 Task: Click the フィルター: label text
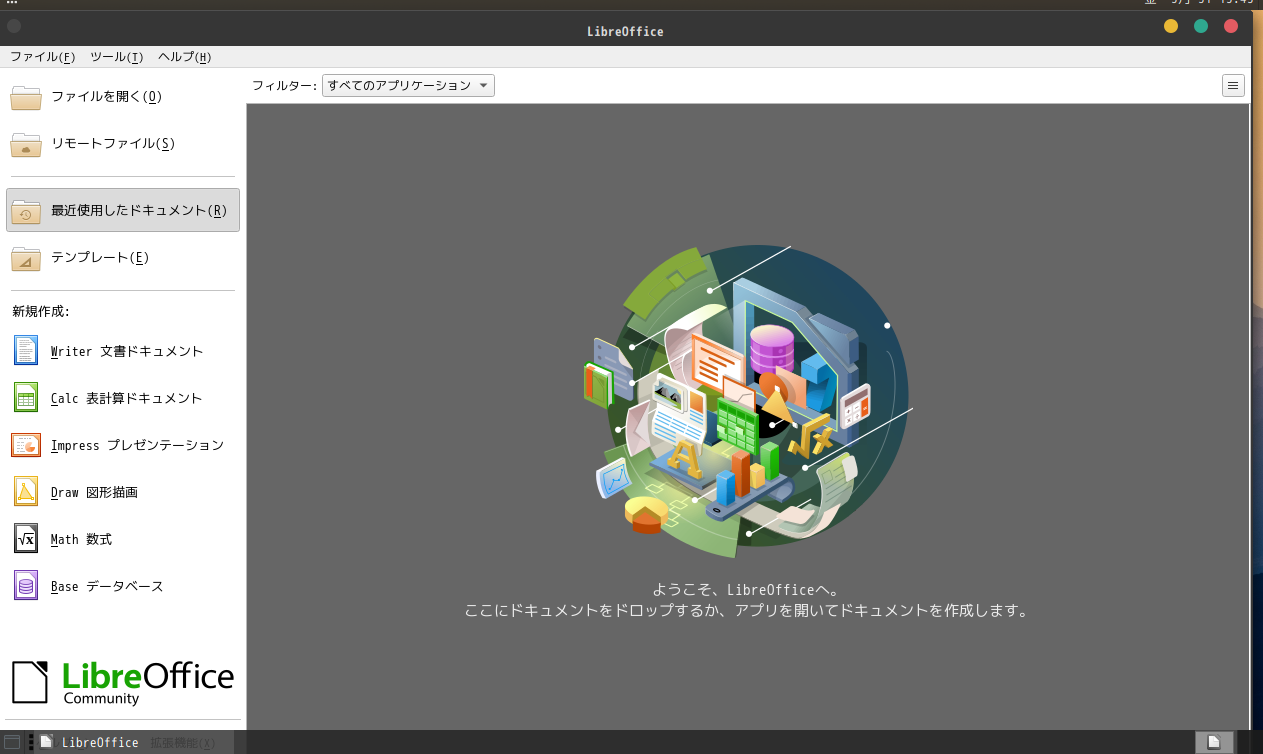click(x=284, y=86)
